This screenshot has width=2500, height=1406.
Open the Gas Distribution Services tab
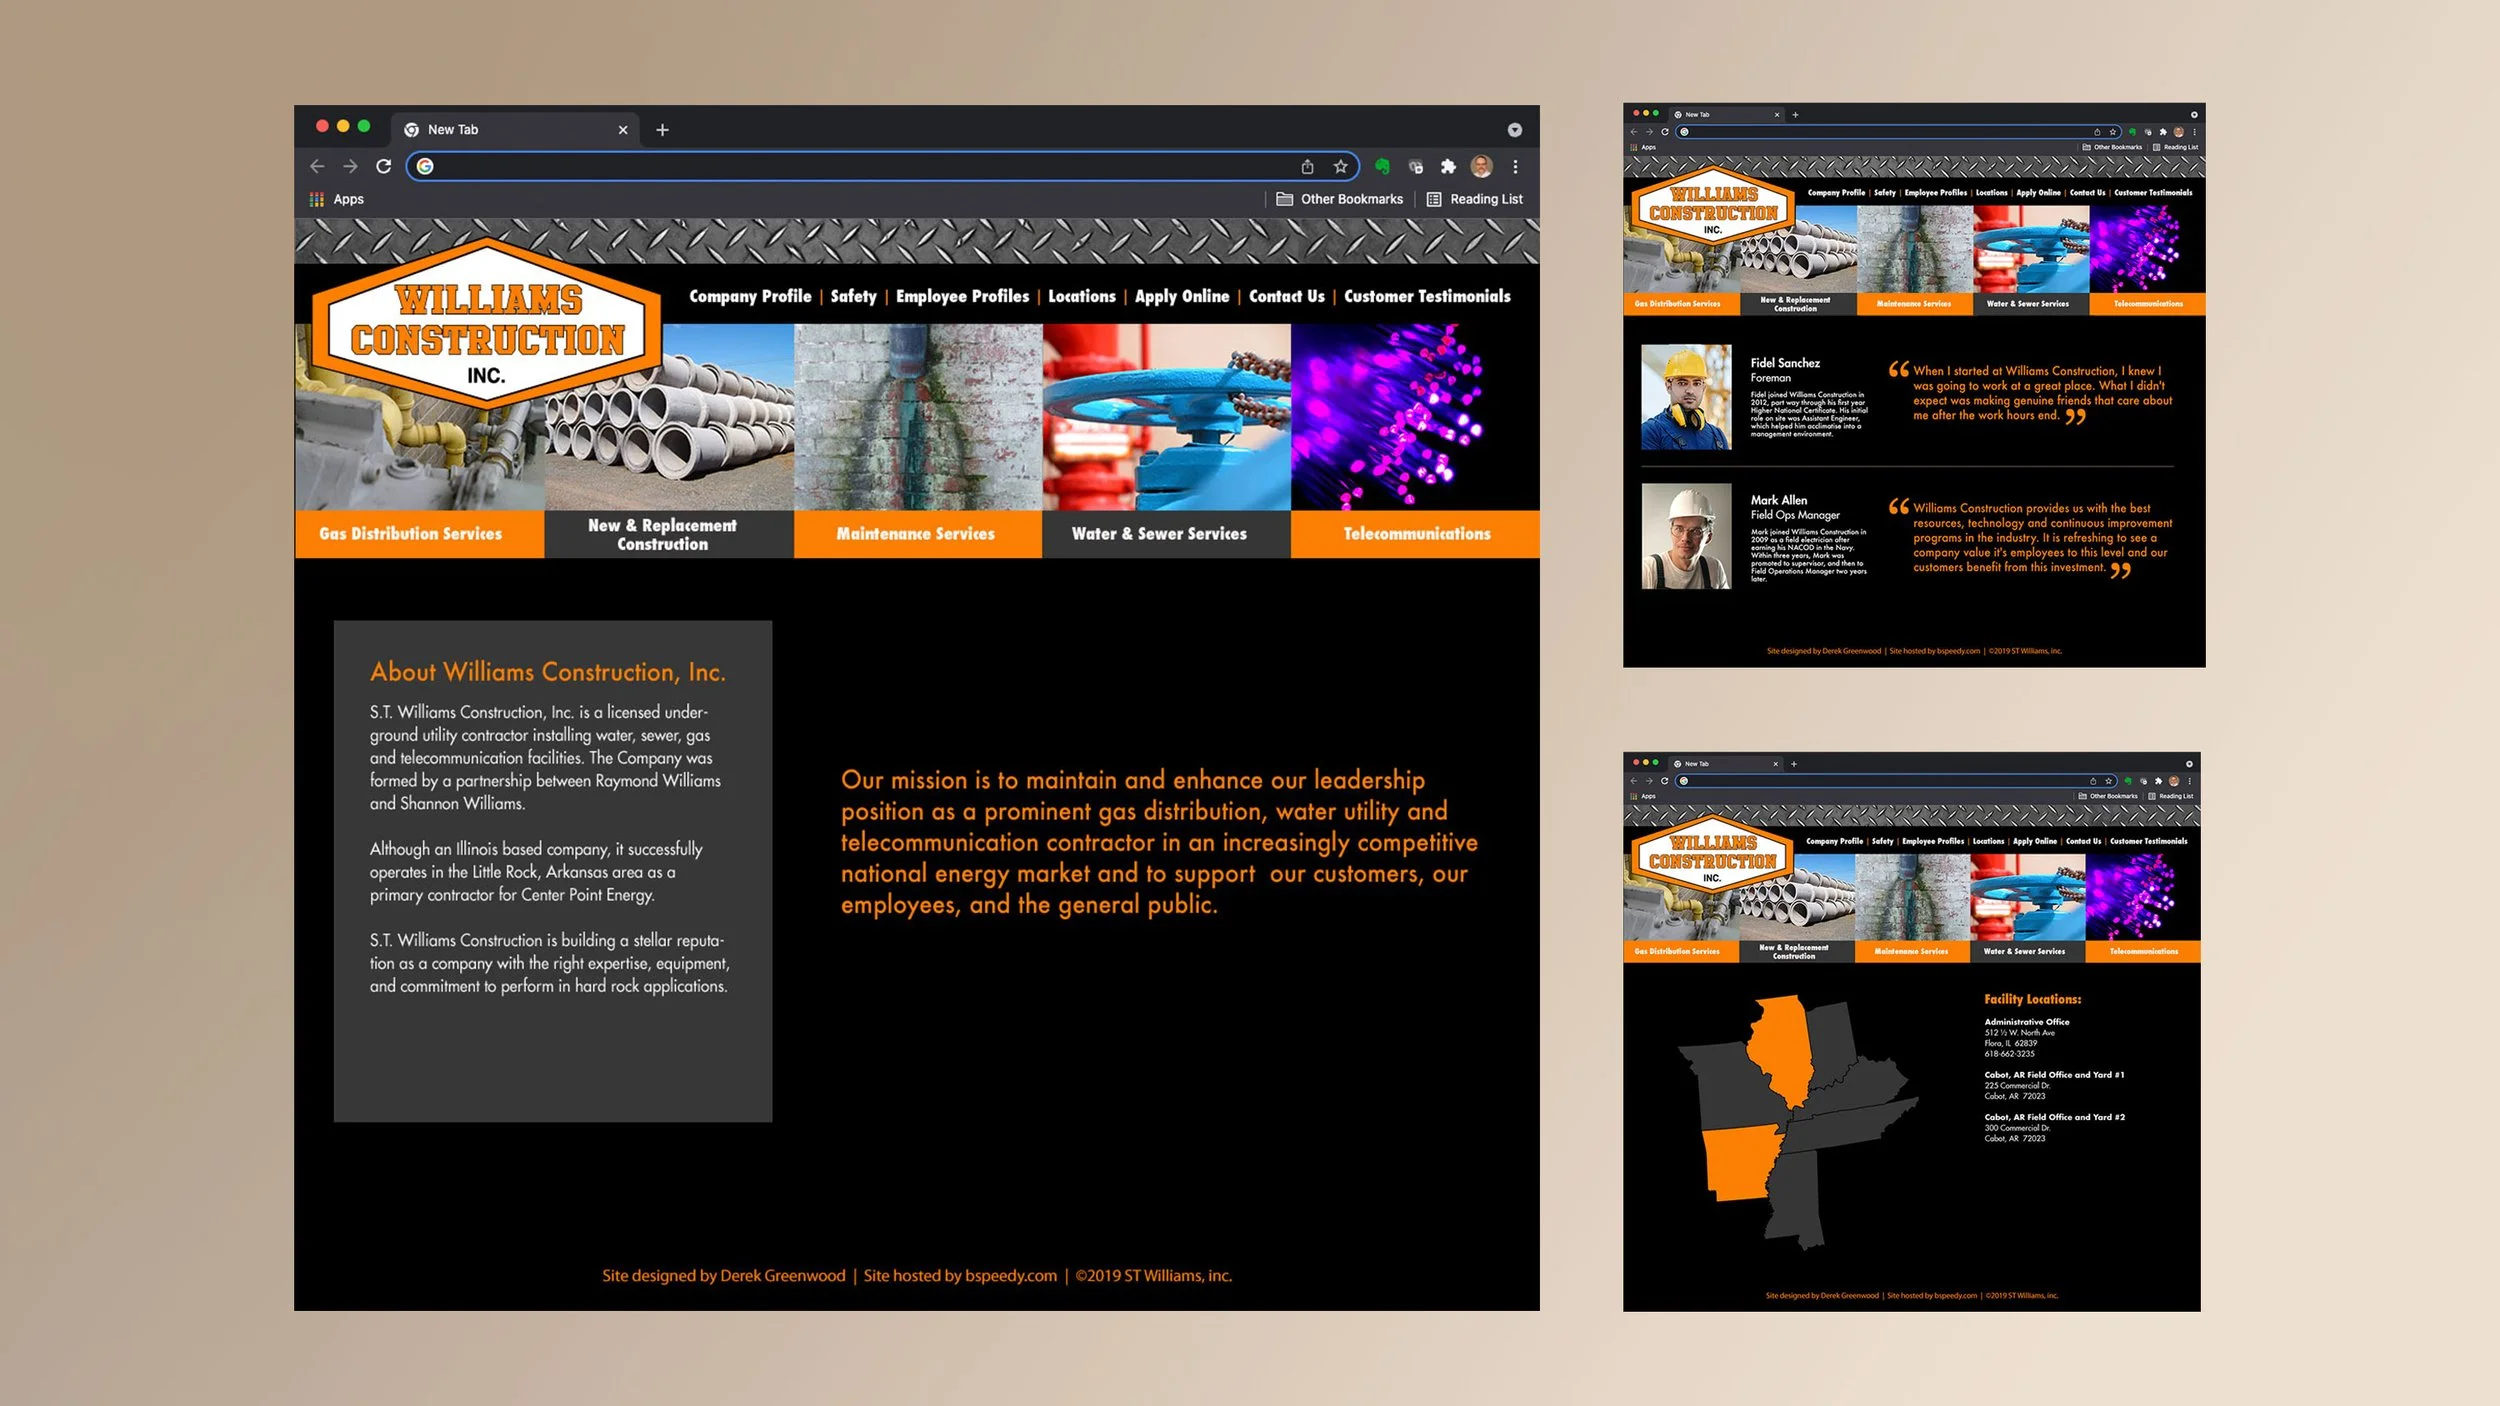(x=410, y=534)
